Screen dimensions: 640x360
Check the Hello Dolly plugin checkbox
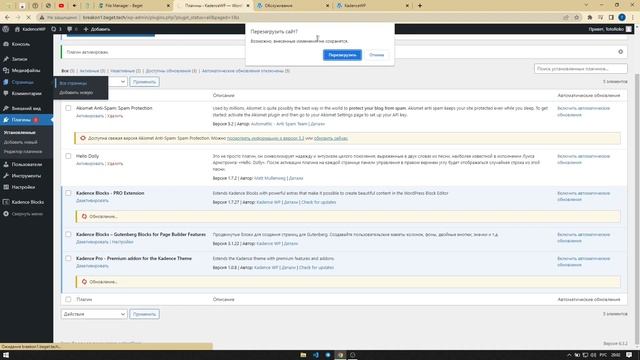click(68, 156)
